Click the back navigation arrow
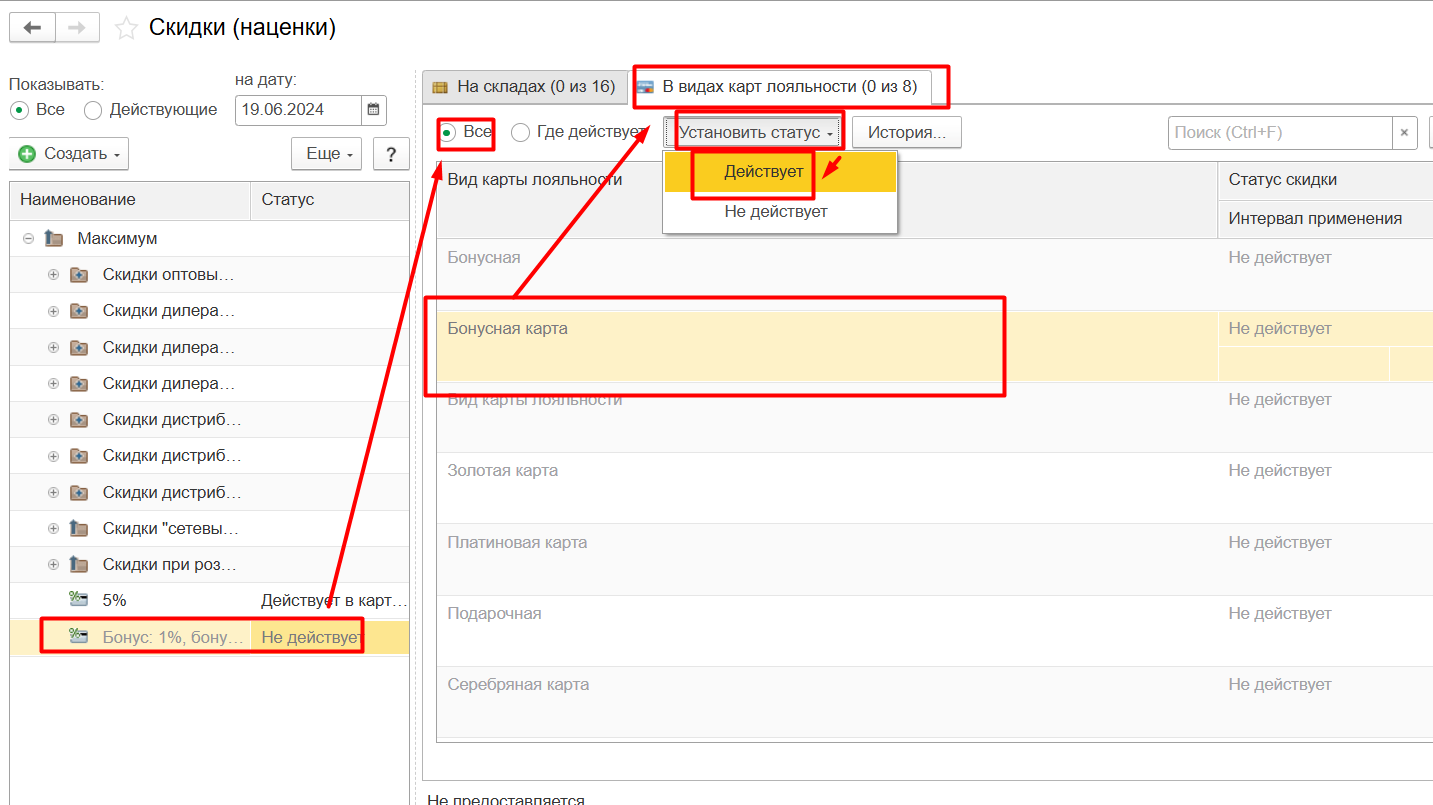 (32, 28)
